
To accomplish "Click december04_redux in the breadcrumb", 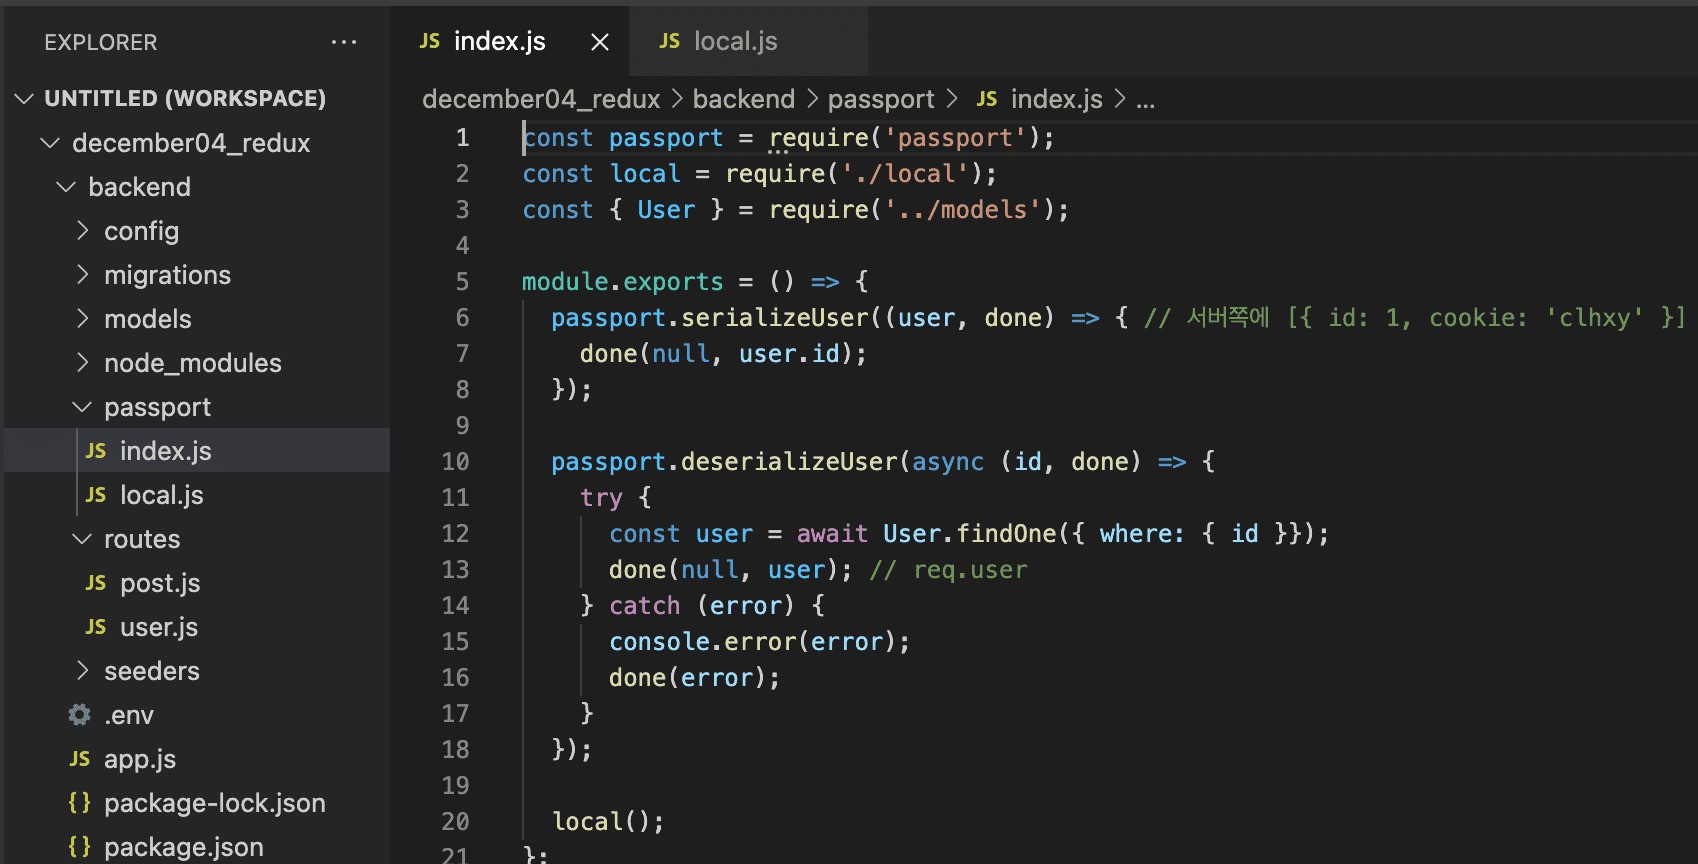I will coord(541,99).
